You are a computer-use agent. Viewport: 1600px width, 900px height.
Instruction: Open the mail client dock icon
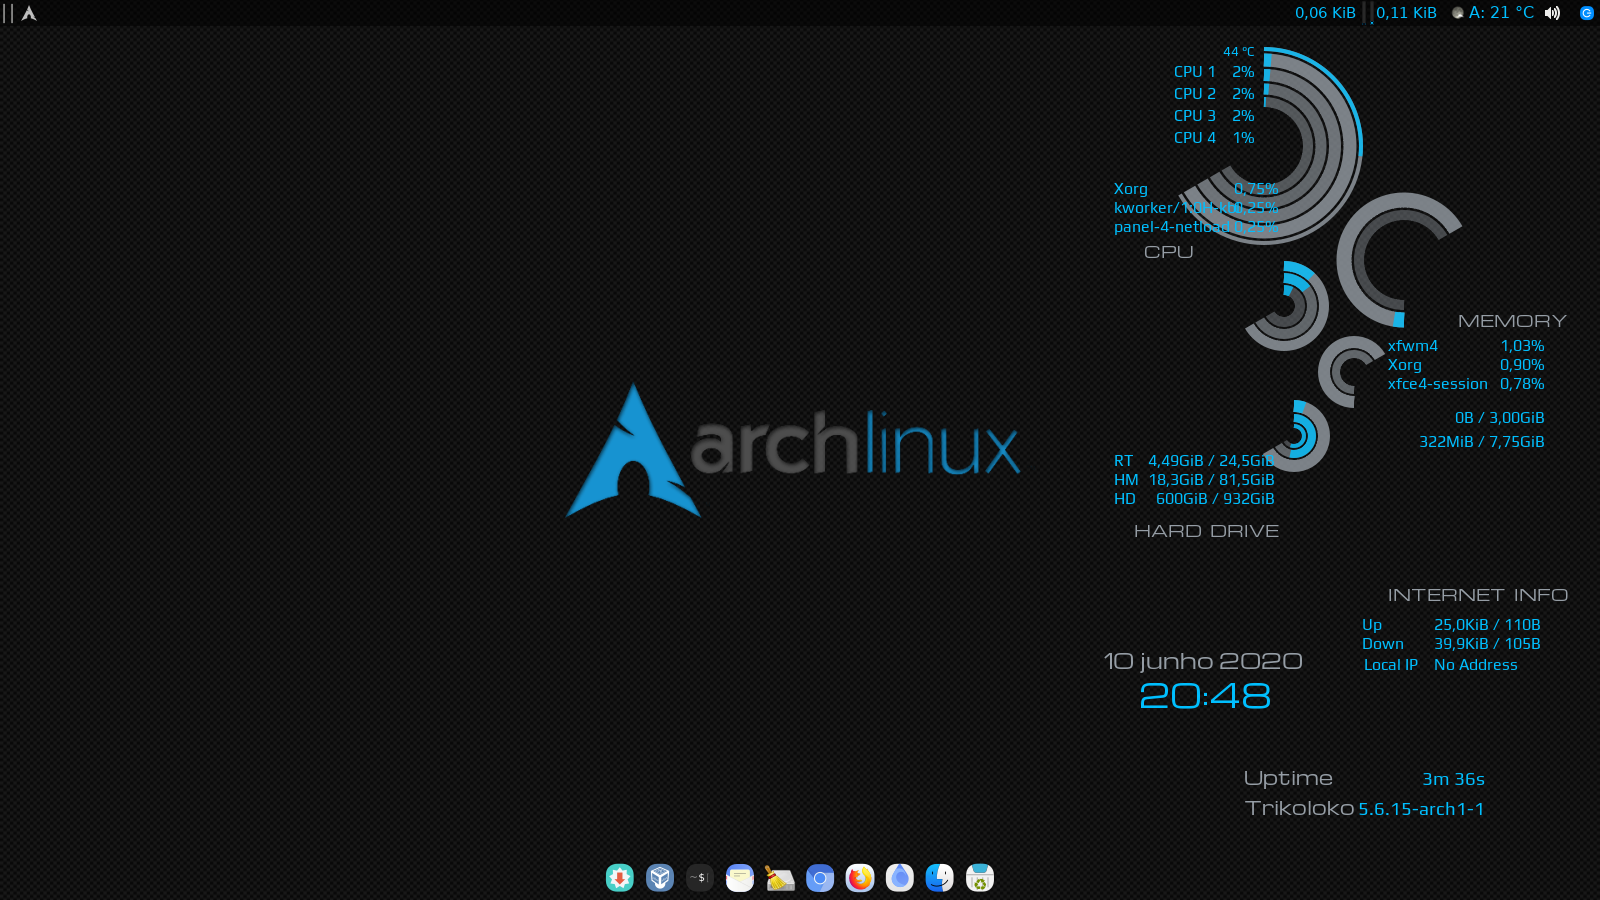coord(740,878)
